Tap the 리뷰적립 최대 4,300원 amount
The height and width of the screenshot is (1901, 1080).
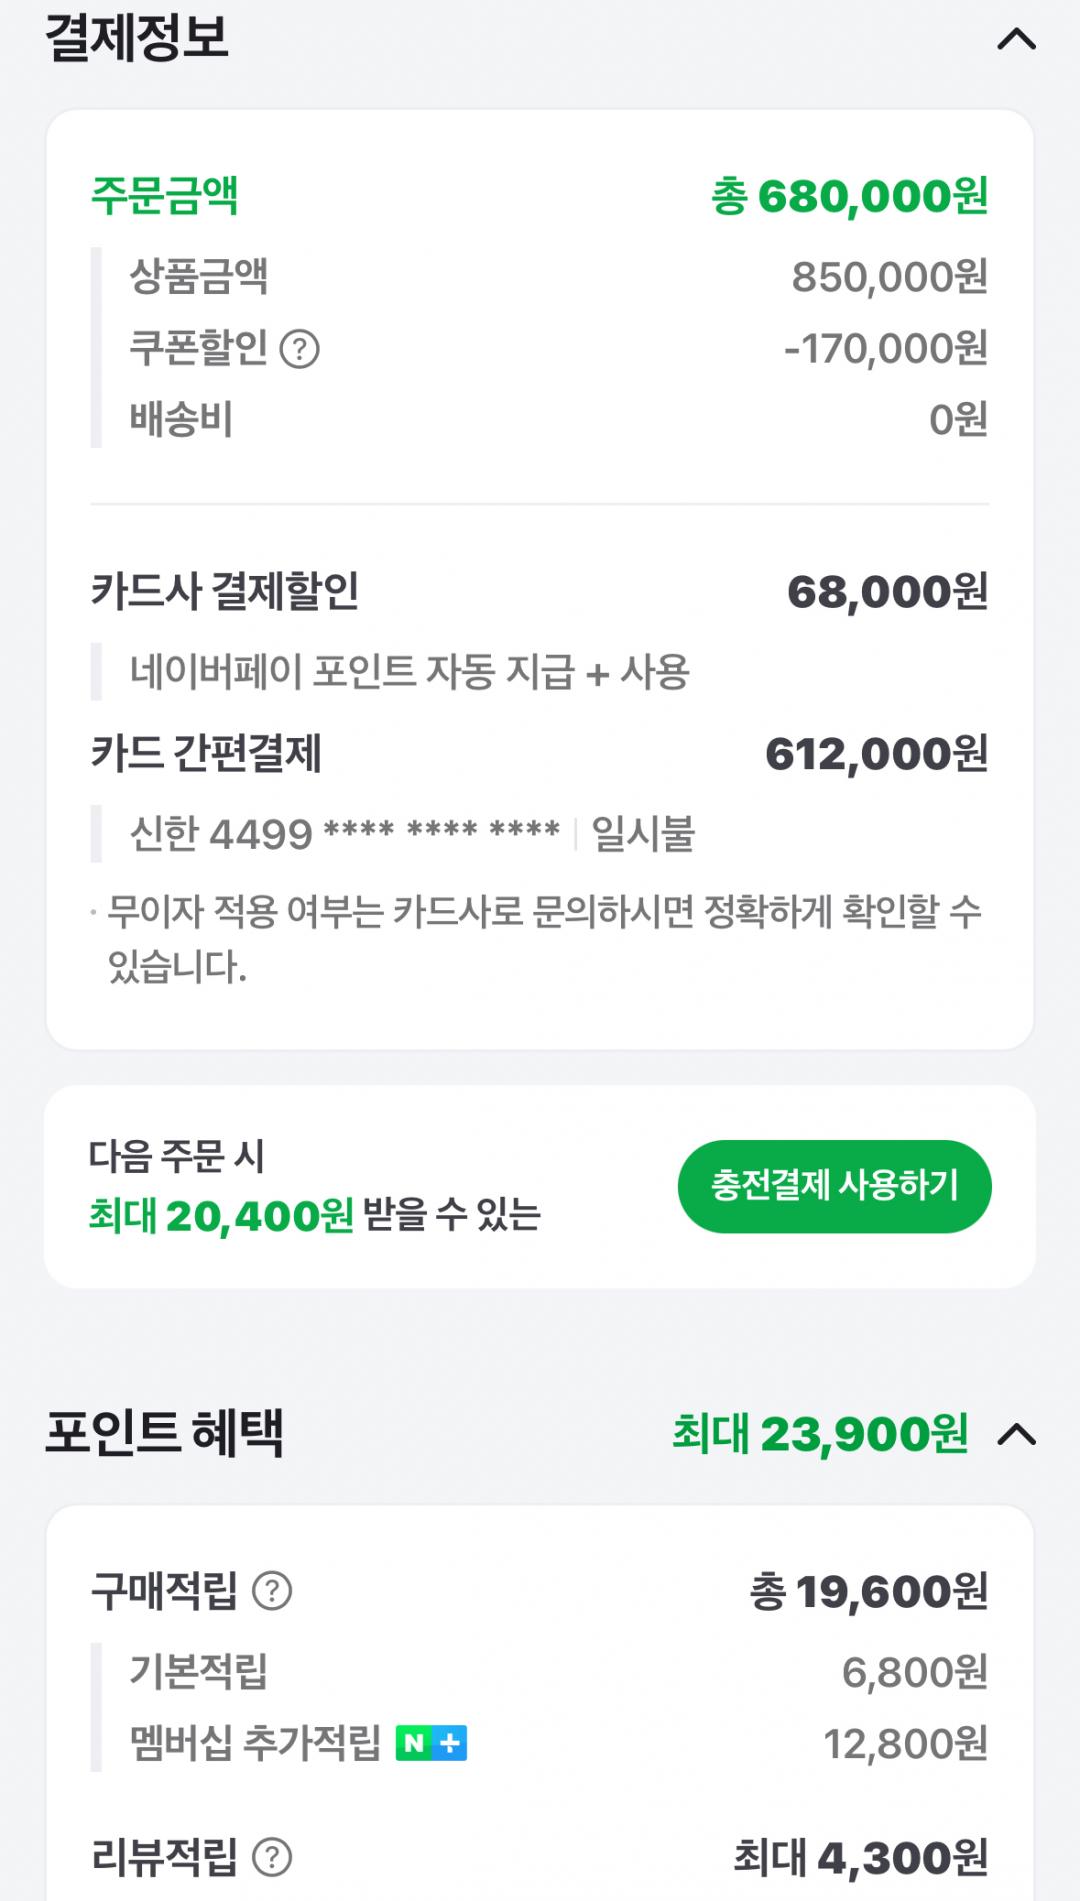tap(861, 1858)
